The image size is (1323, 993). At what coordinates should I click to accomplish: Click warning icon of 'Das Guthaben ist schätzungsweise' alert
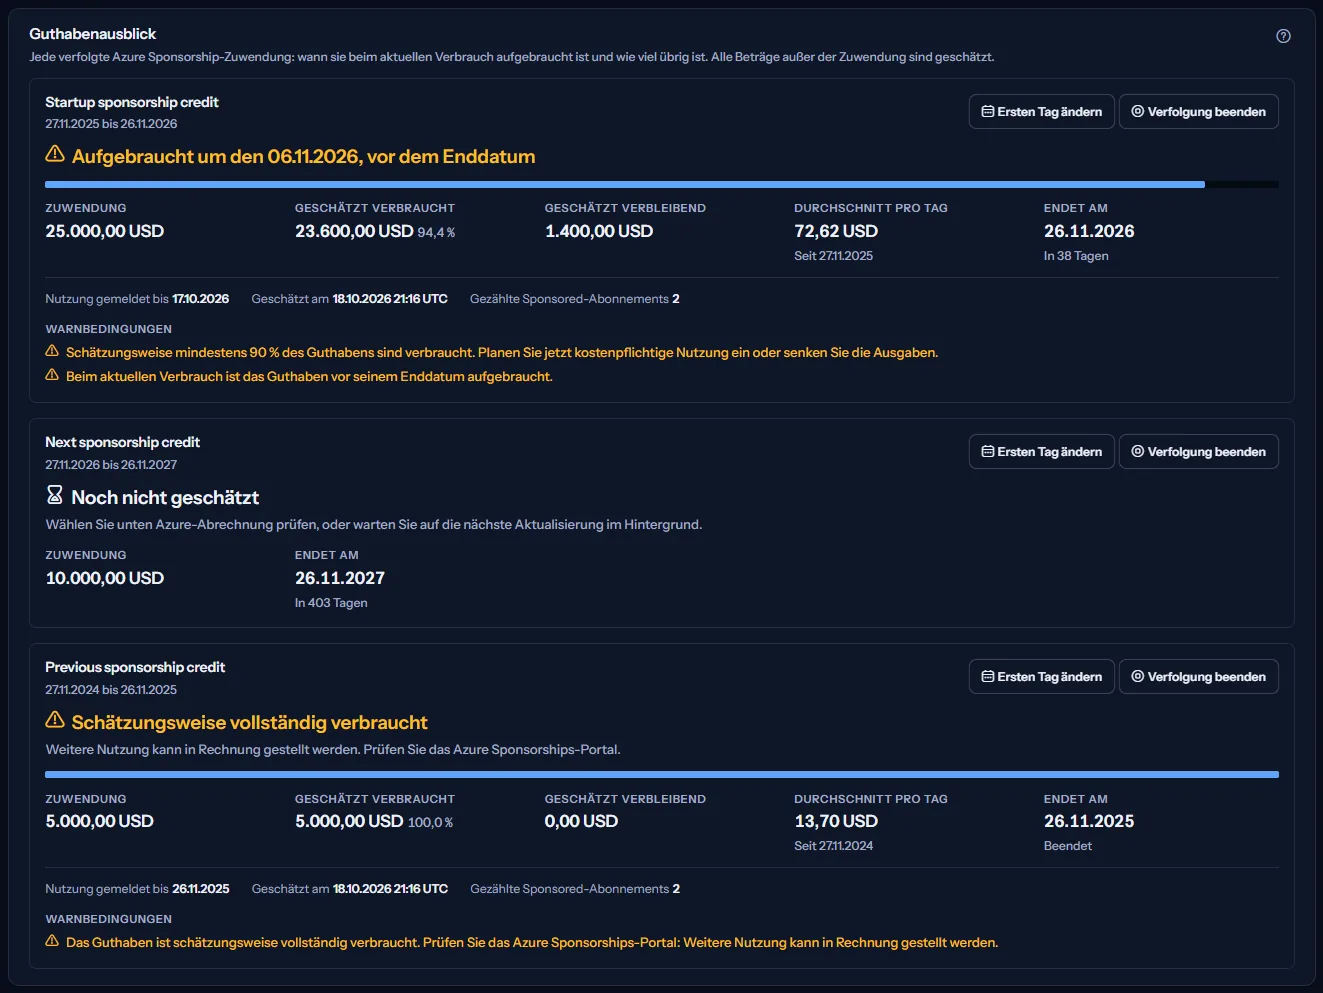pyautogui.click(x=52, y=941)
